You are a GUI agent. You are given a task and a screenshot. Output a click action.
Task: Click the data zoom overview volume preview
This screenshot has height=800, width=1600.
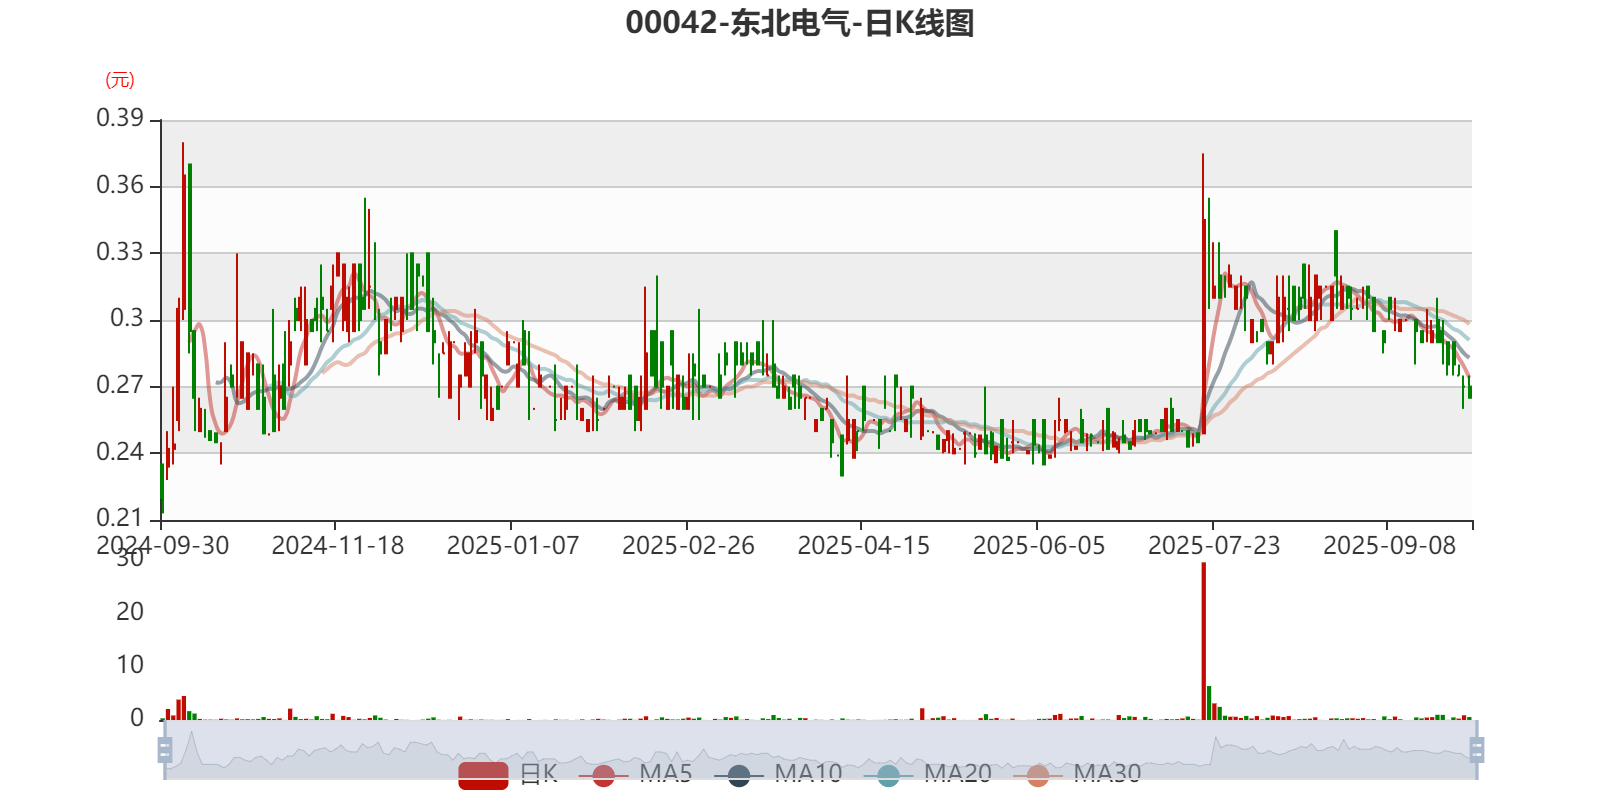click(x=820, y=749)
